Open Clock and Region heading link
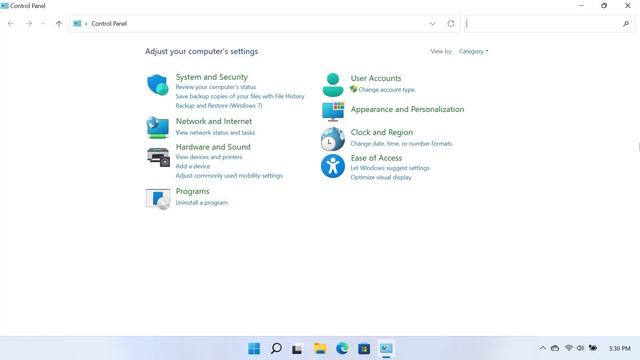640x360 pixels. (x=382, y=132)
